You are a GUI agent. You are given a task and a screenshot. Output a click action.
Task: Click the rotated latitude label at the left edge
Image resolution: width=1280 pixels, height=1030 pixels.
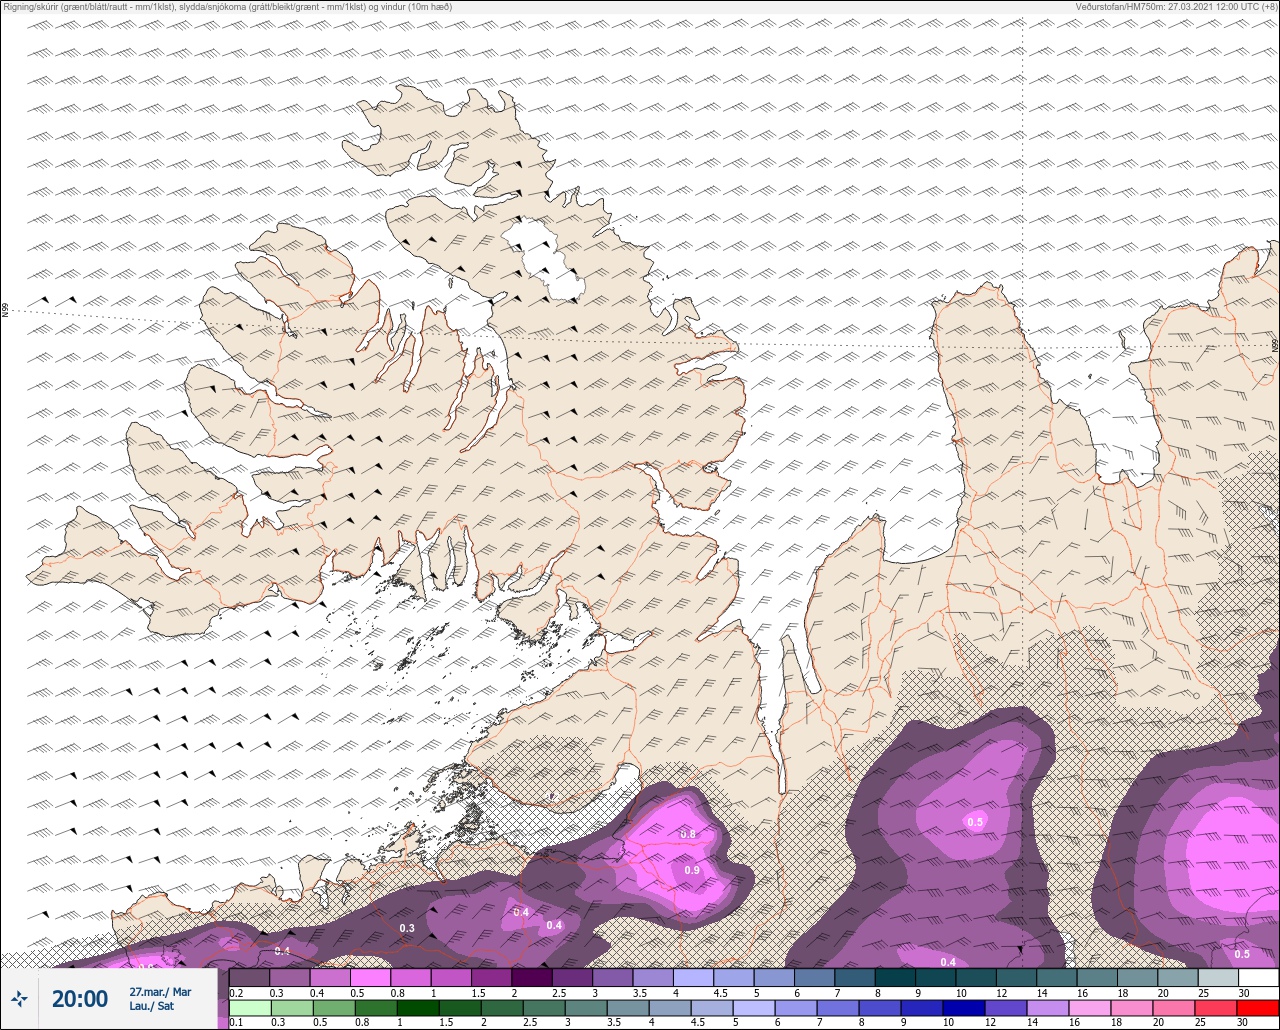pos(5,311)
